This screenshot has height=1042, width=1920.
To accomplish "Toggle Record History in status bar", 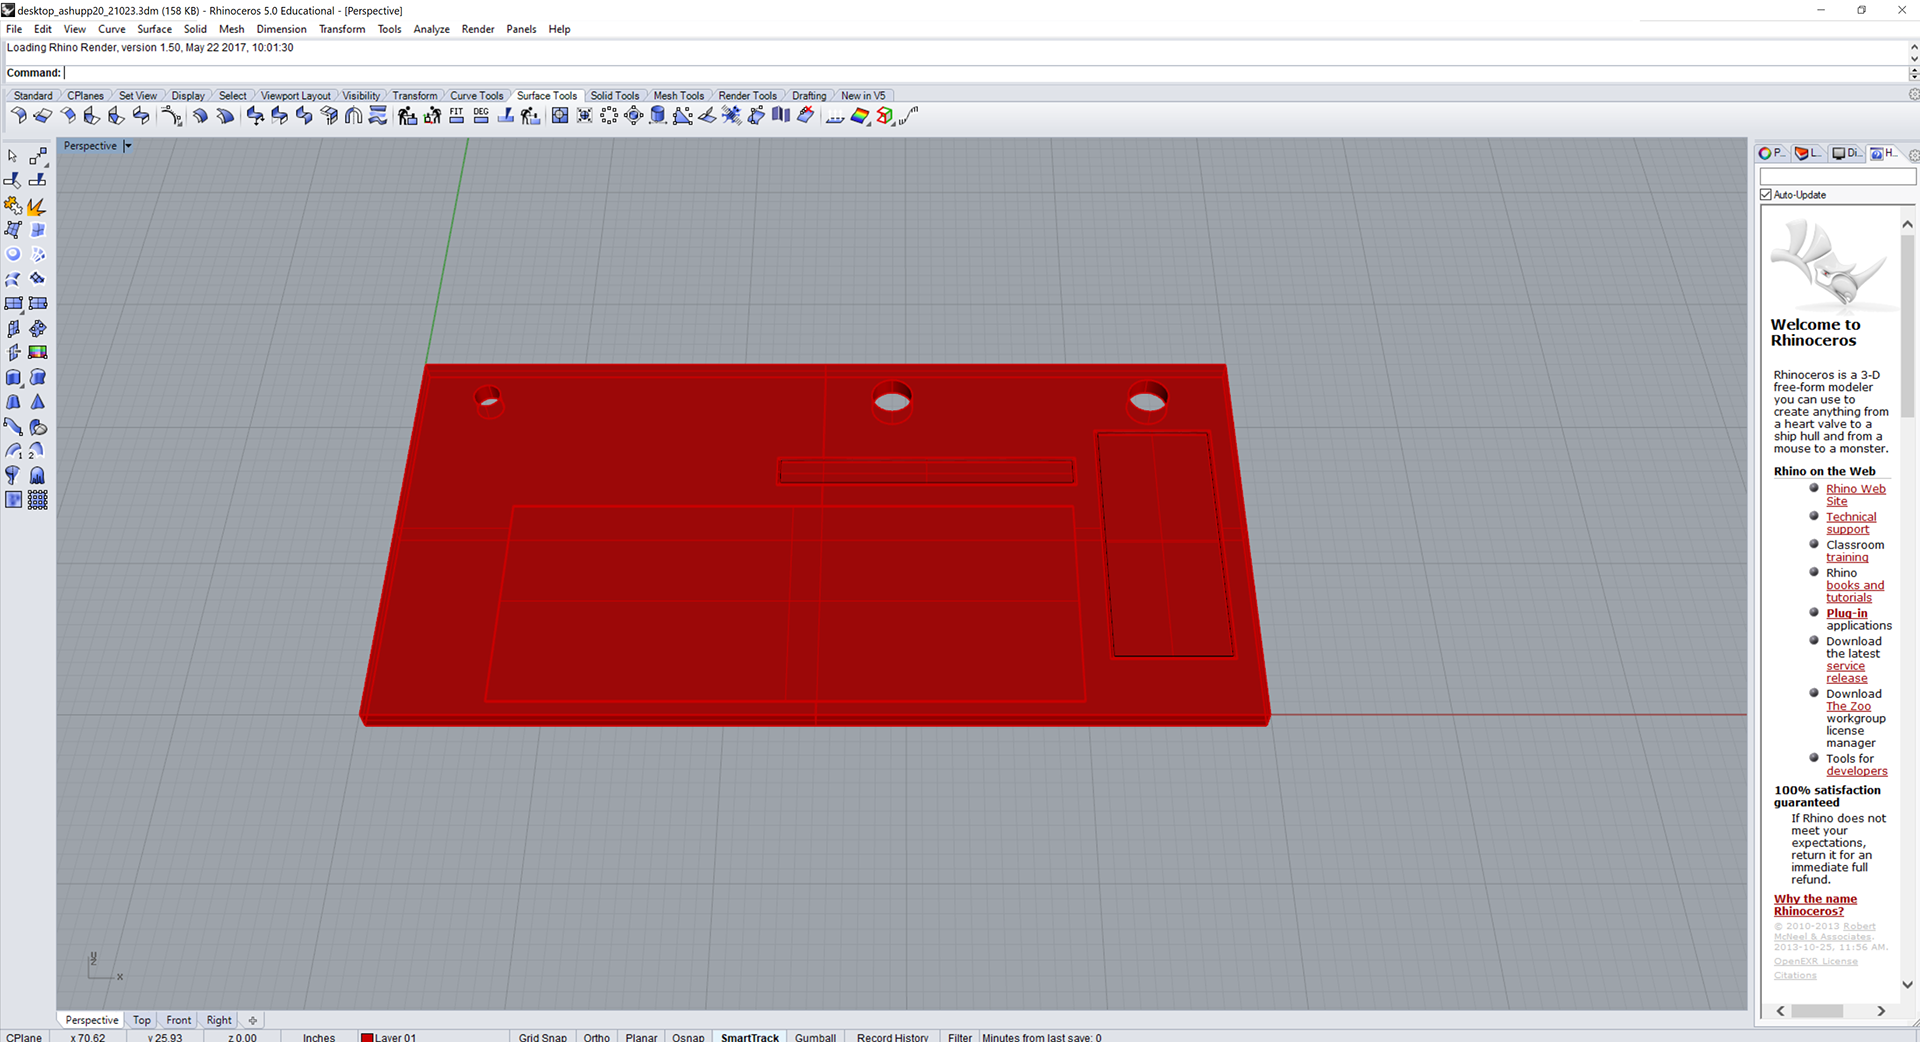I will click(x=892, y=1037).
